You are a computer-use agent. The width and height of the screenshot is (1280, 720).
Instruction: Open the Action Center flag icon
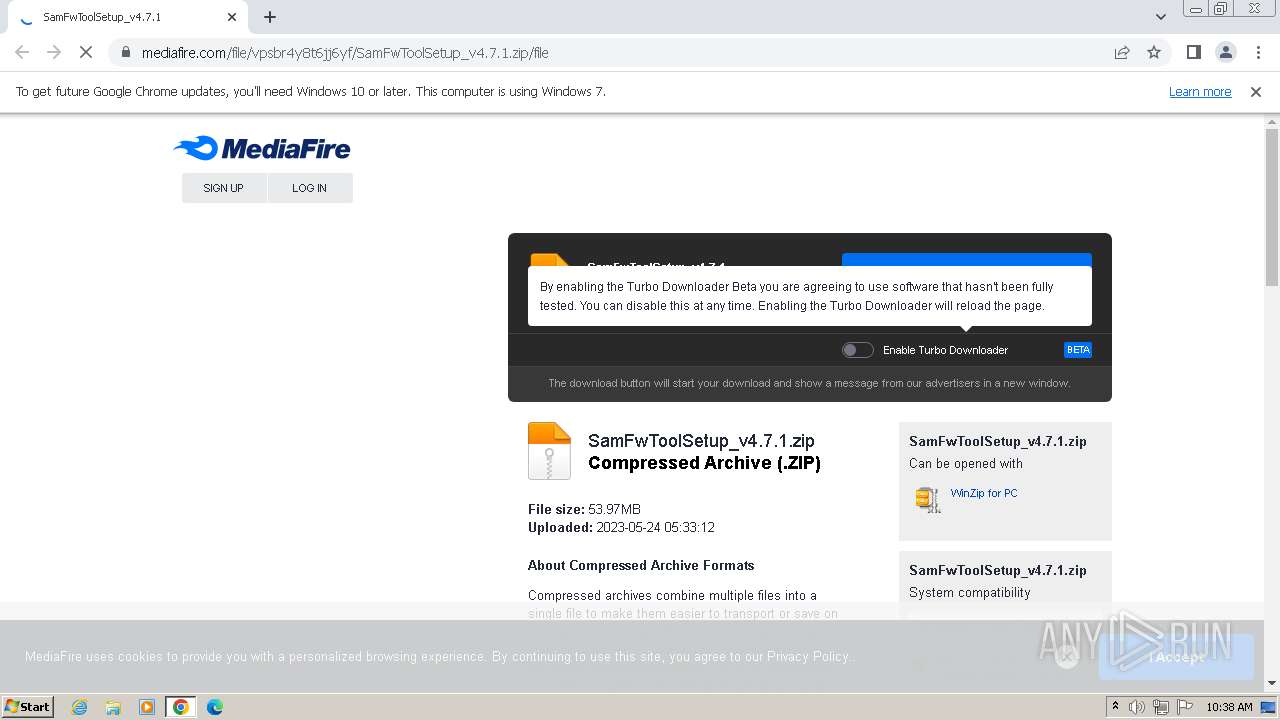pos(1184,707)
